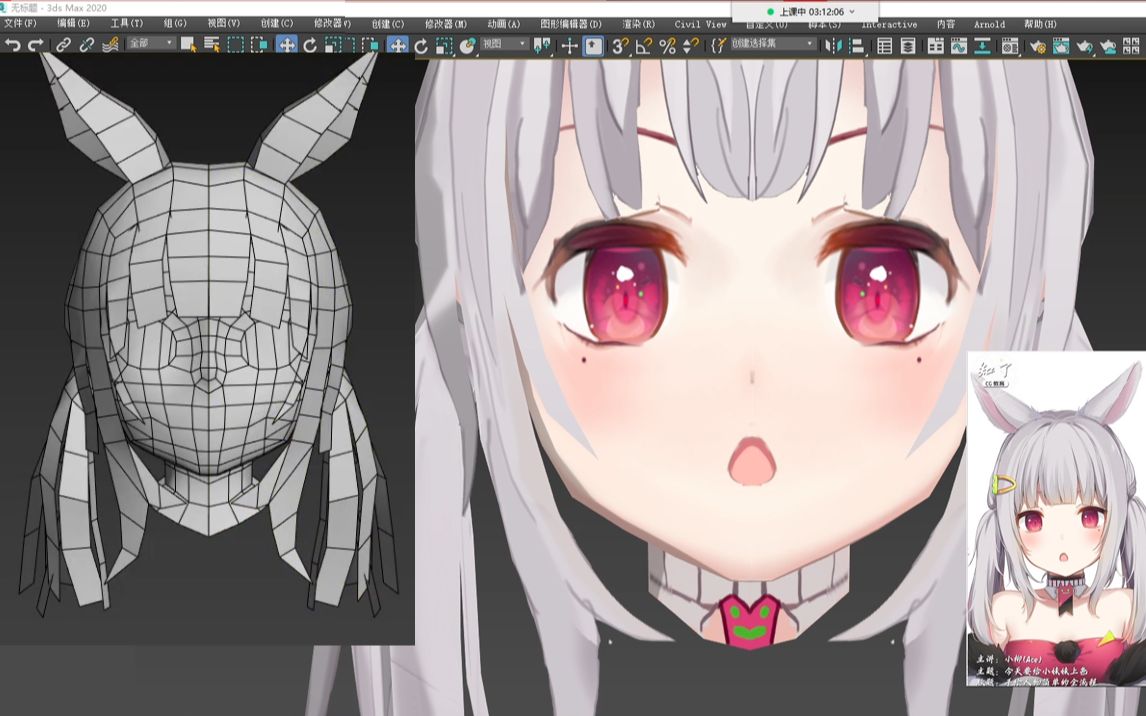Activate the Select and Link tool
Viewport: 1146px width, 716px height.
coord(64,45)
